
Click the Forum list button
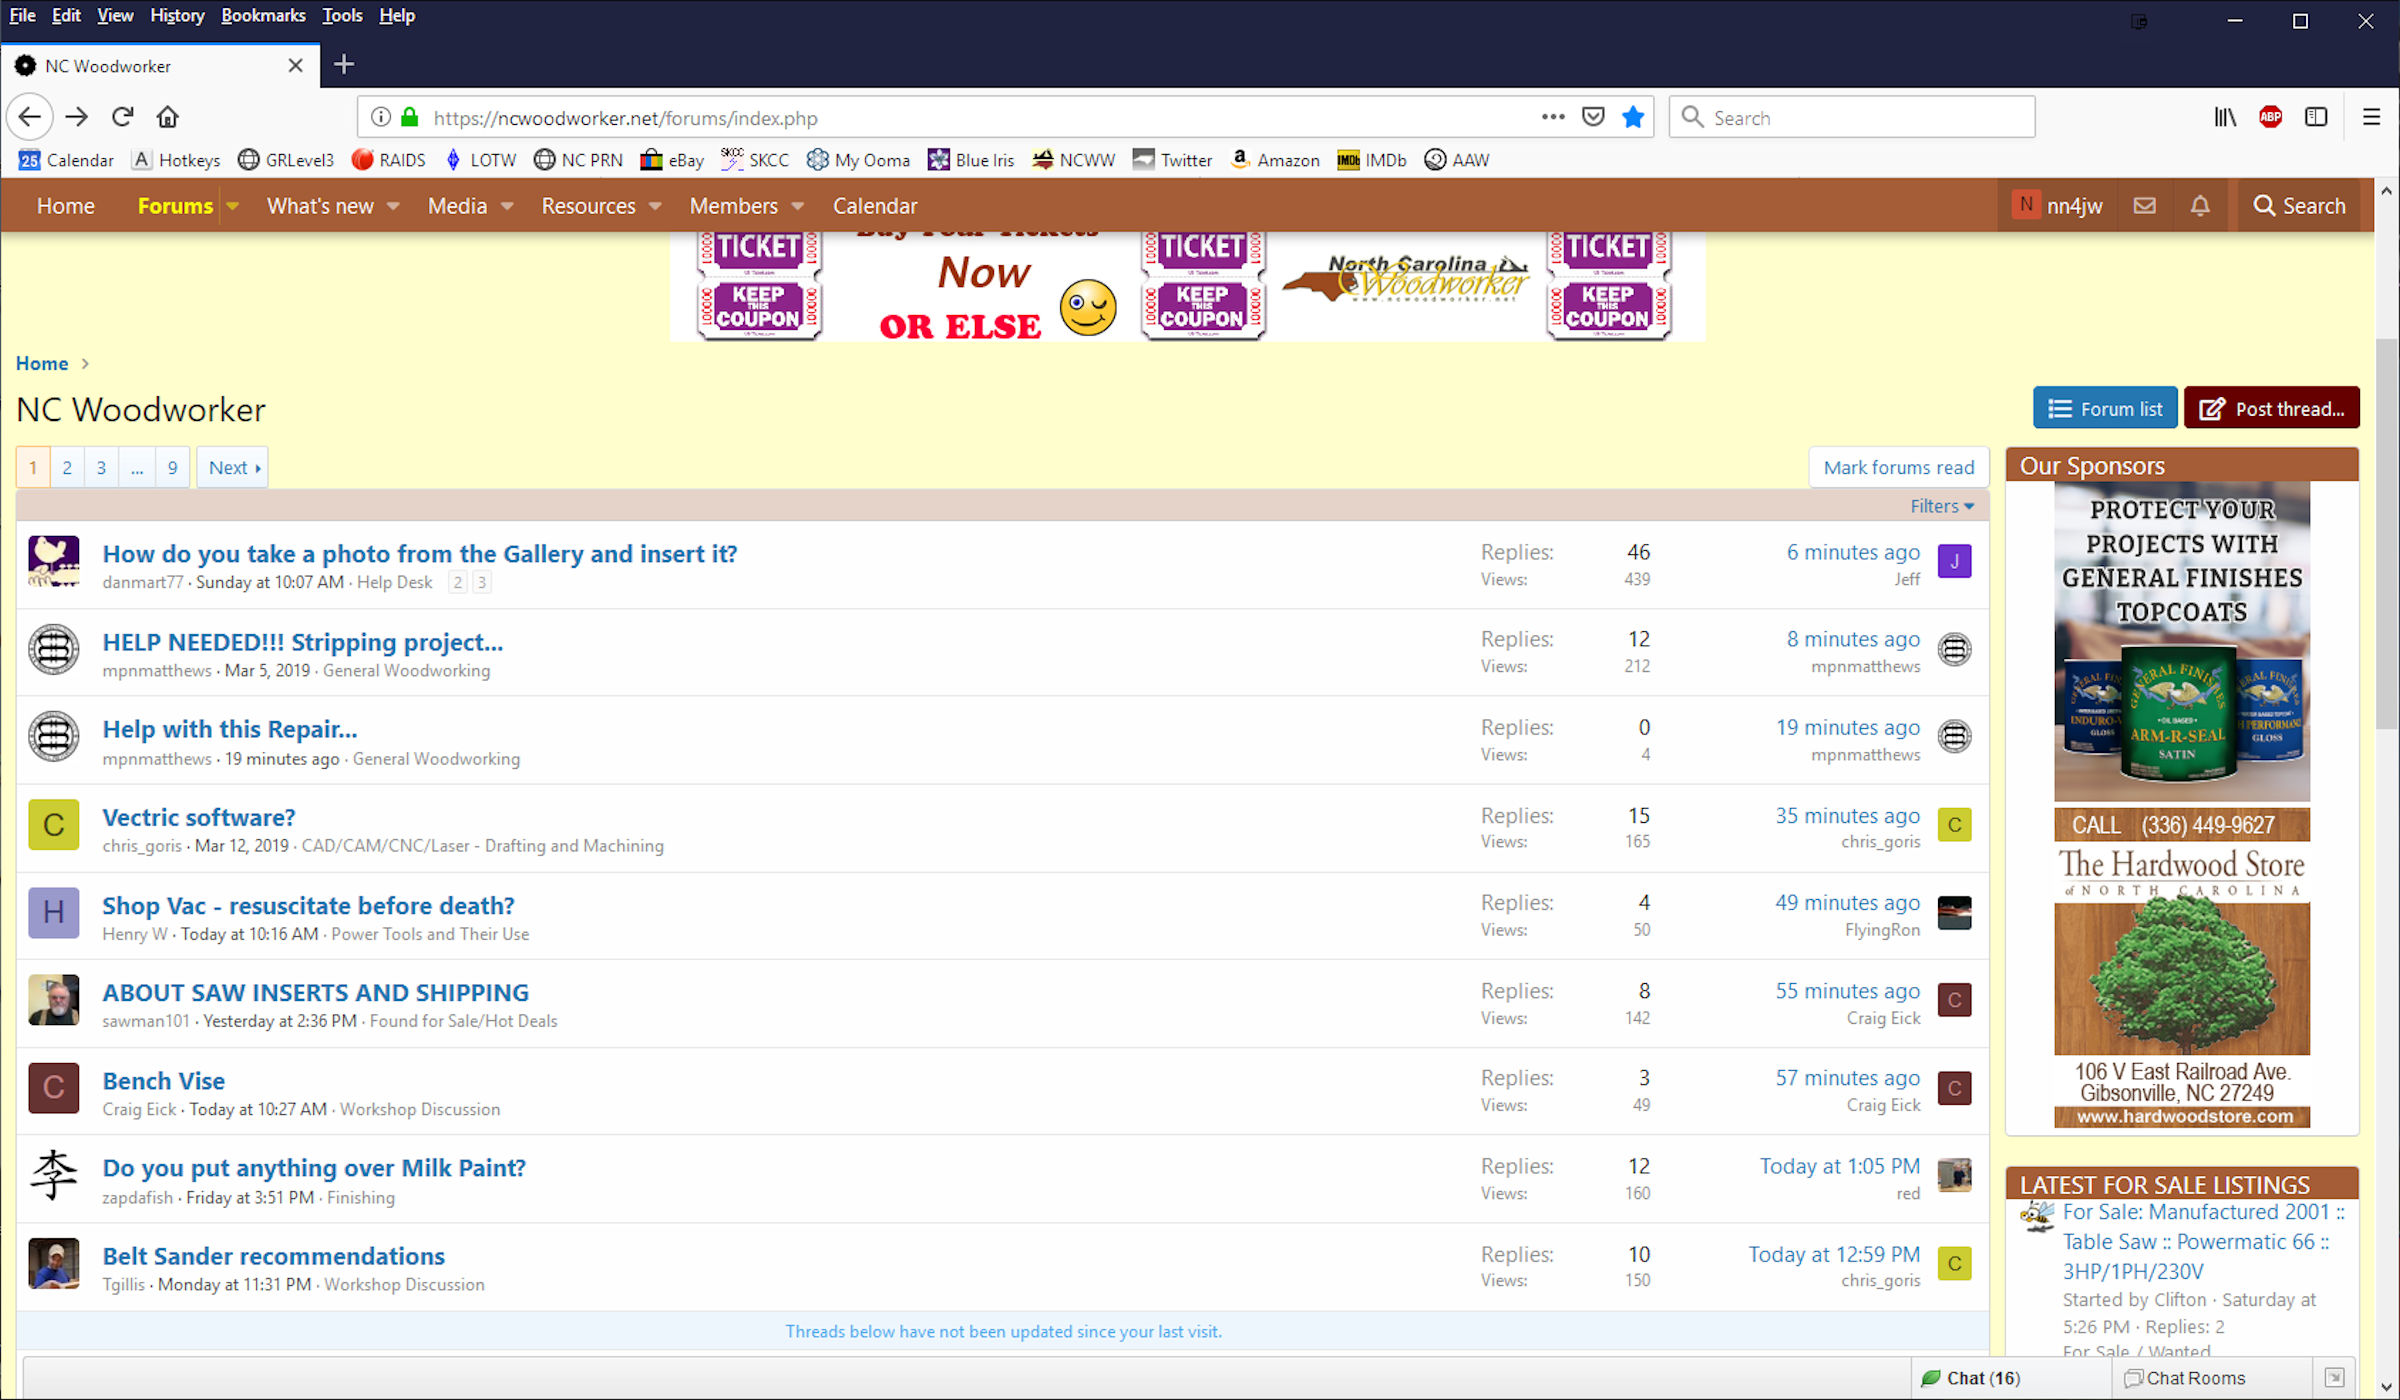pyautogui.click(x=2105, y=408)
